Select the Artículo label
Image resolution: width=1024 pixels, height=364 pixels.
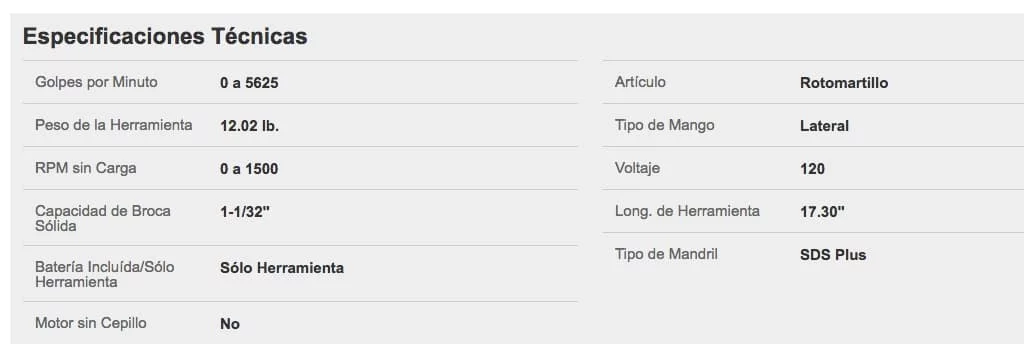640,82
